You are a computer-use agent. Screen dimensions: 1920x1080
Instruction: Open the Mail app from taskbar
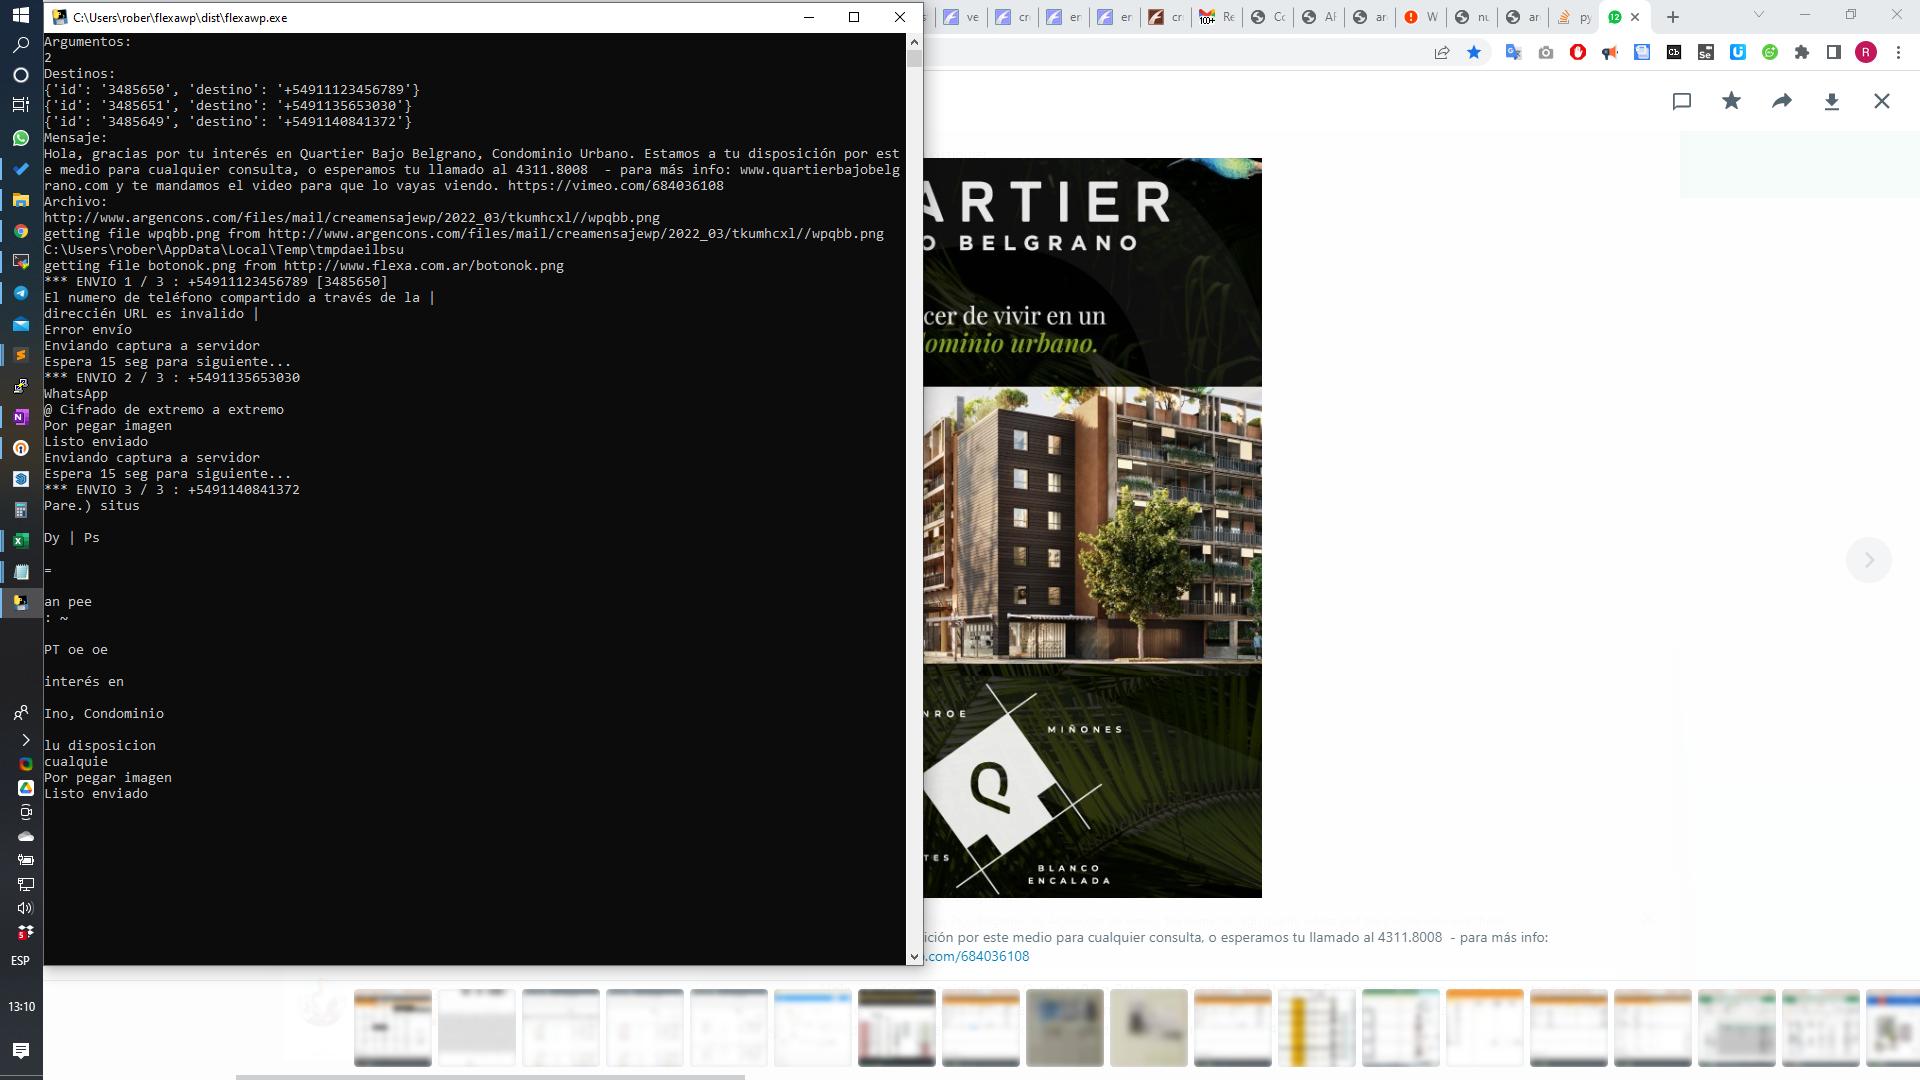click(21, 324)
